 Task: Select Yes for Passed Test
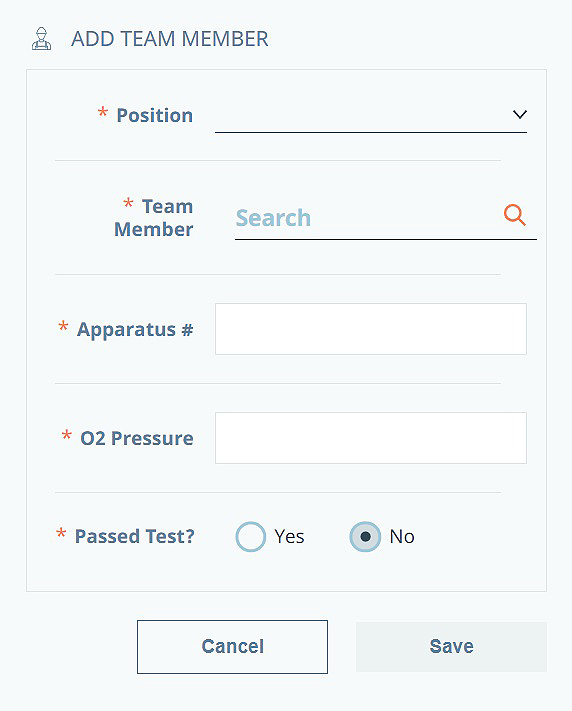250,536
